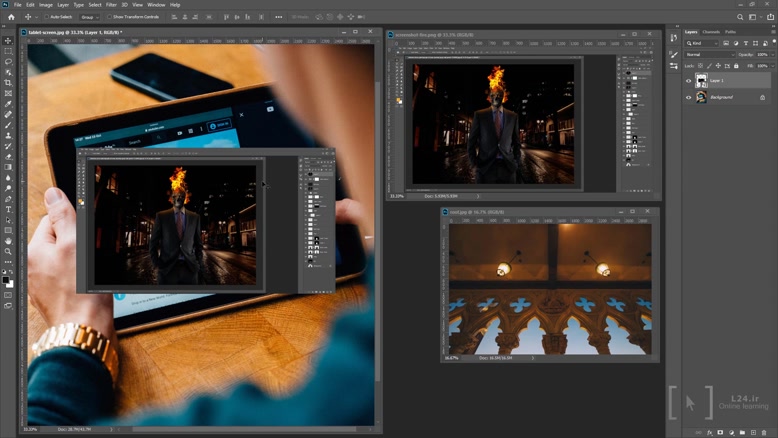
Task: Click the foreground color swatch
Action: [x=7, y=281]
